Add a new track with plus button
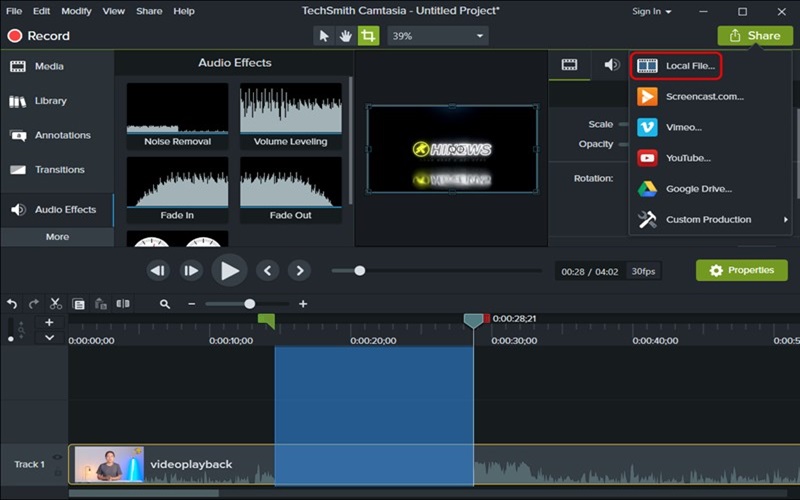Screen dimensions: 800x500 coord(49,322)
